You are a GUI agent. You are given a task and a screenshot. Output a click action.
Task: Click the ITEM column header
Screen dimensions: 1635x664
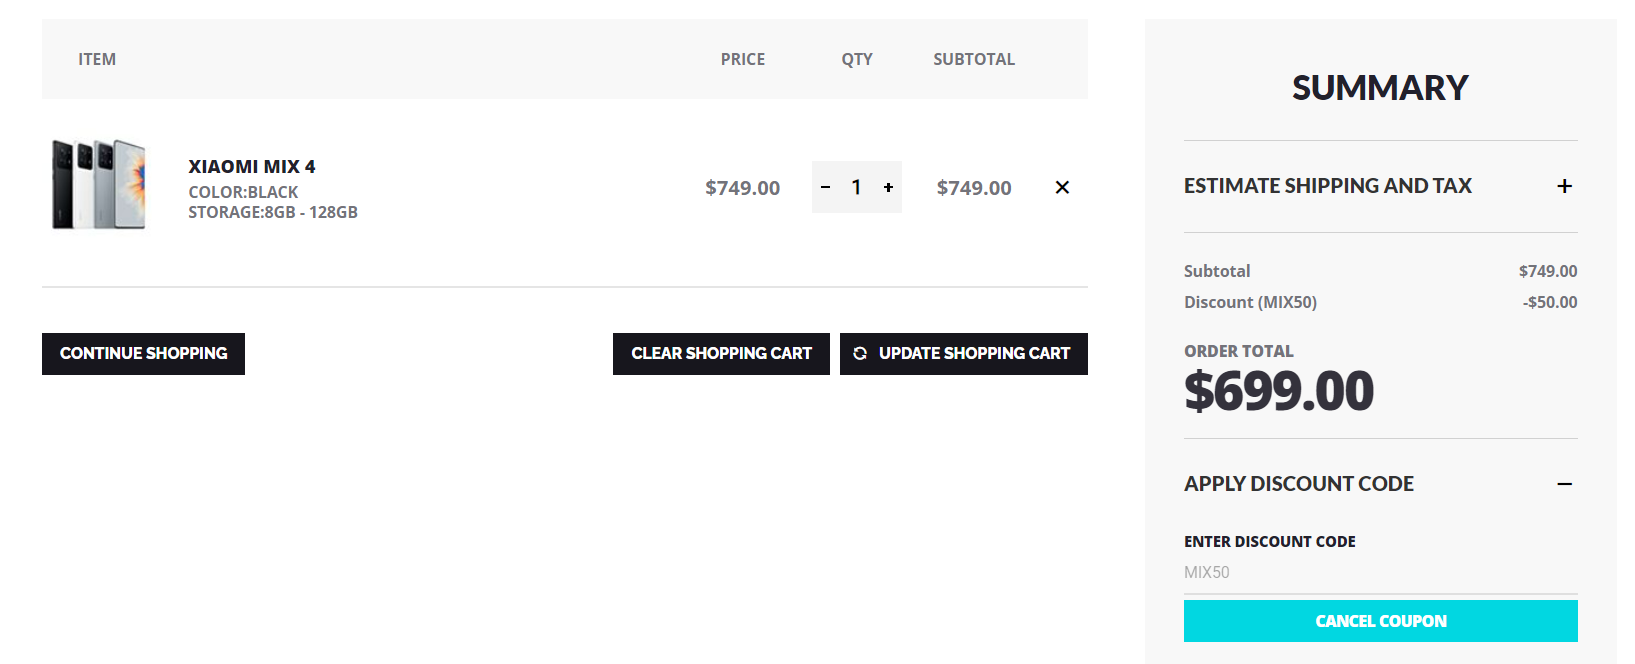(x=97, y=59)
